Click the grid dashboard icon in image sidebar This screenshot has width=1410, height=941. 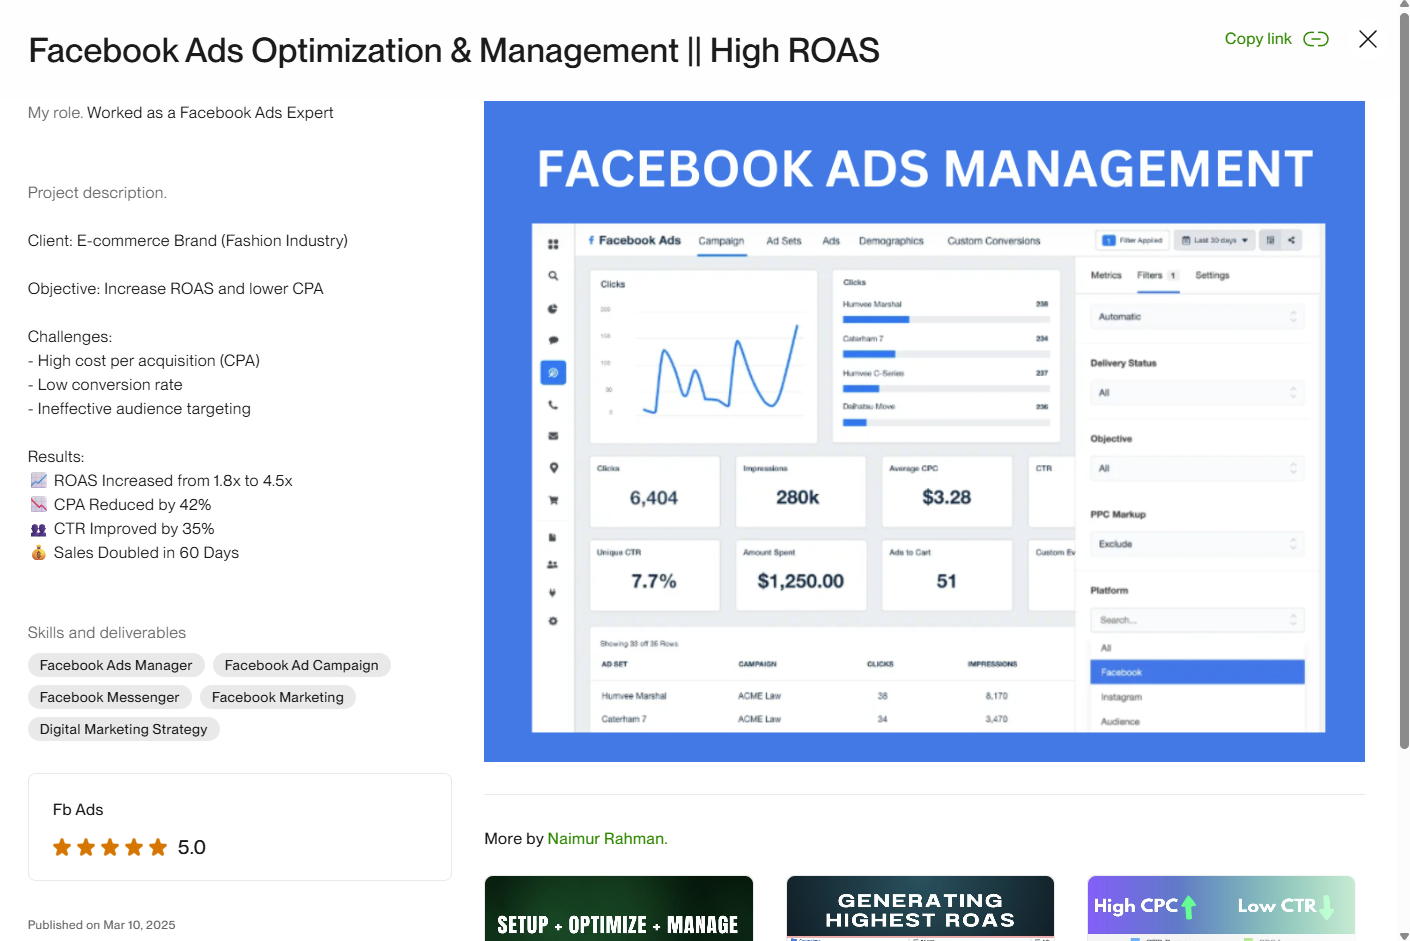pyautogui.click(x=553, y=244)
